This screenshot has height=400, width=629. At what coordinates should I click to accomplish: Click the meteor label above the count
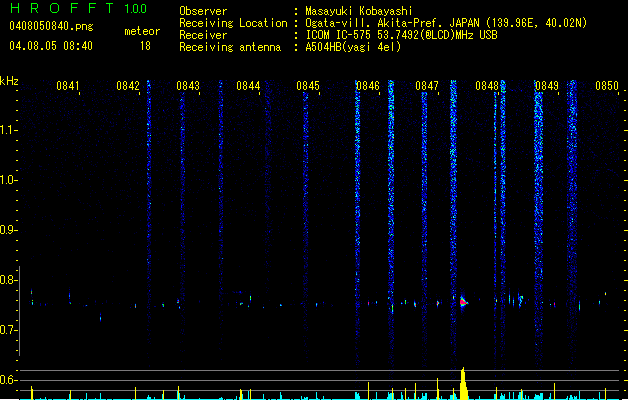pyautogui.click(x=142, y=31)
